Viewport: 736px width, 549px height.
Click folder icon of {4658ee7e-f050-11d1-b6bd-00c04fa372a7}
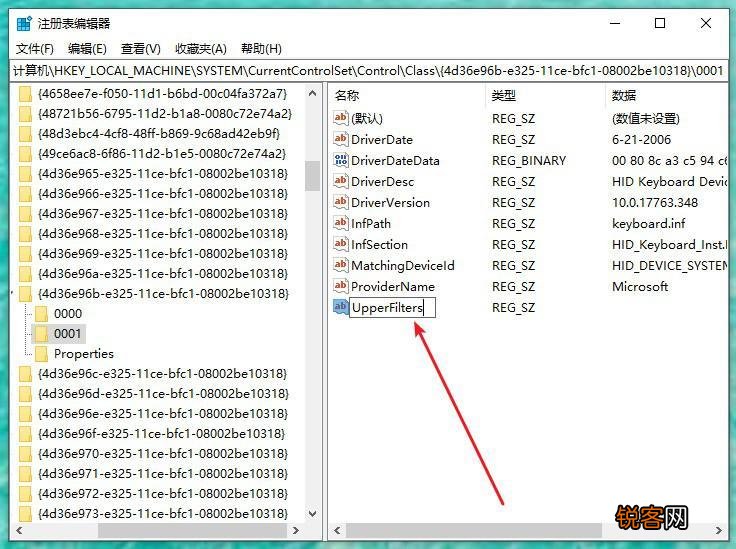point(26,94)
